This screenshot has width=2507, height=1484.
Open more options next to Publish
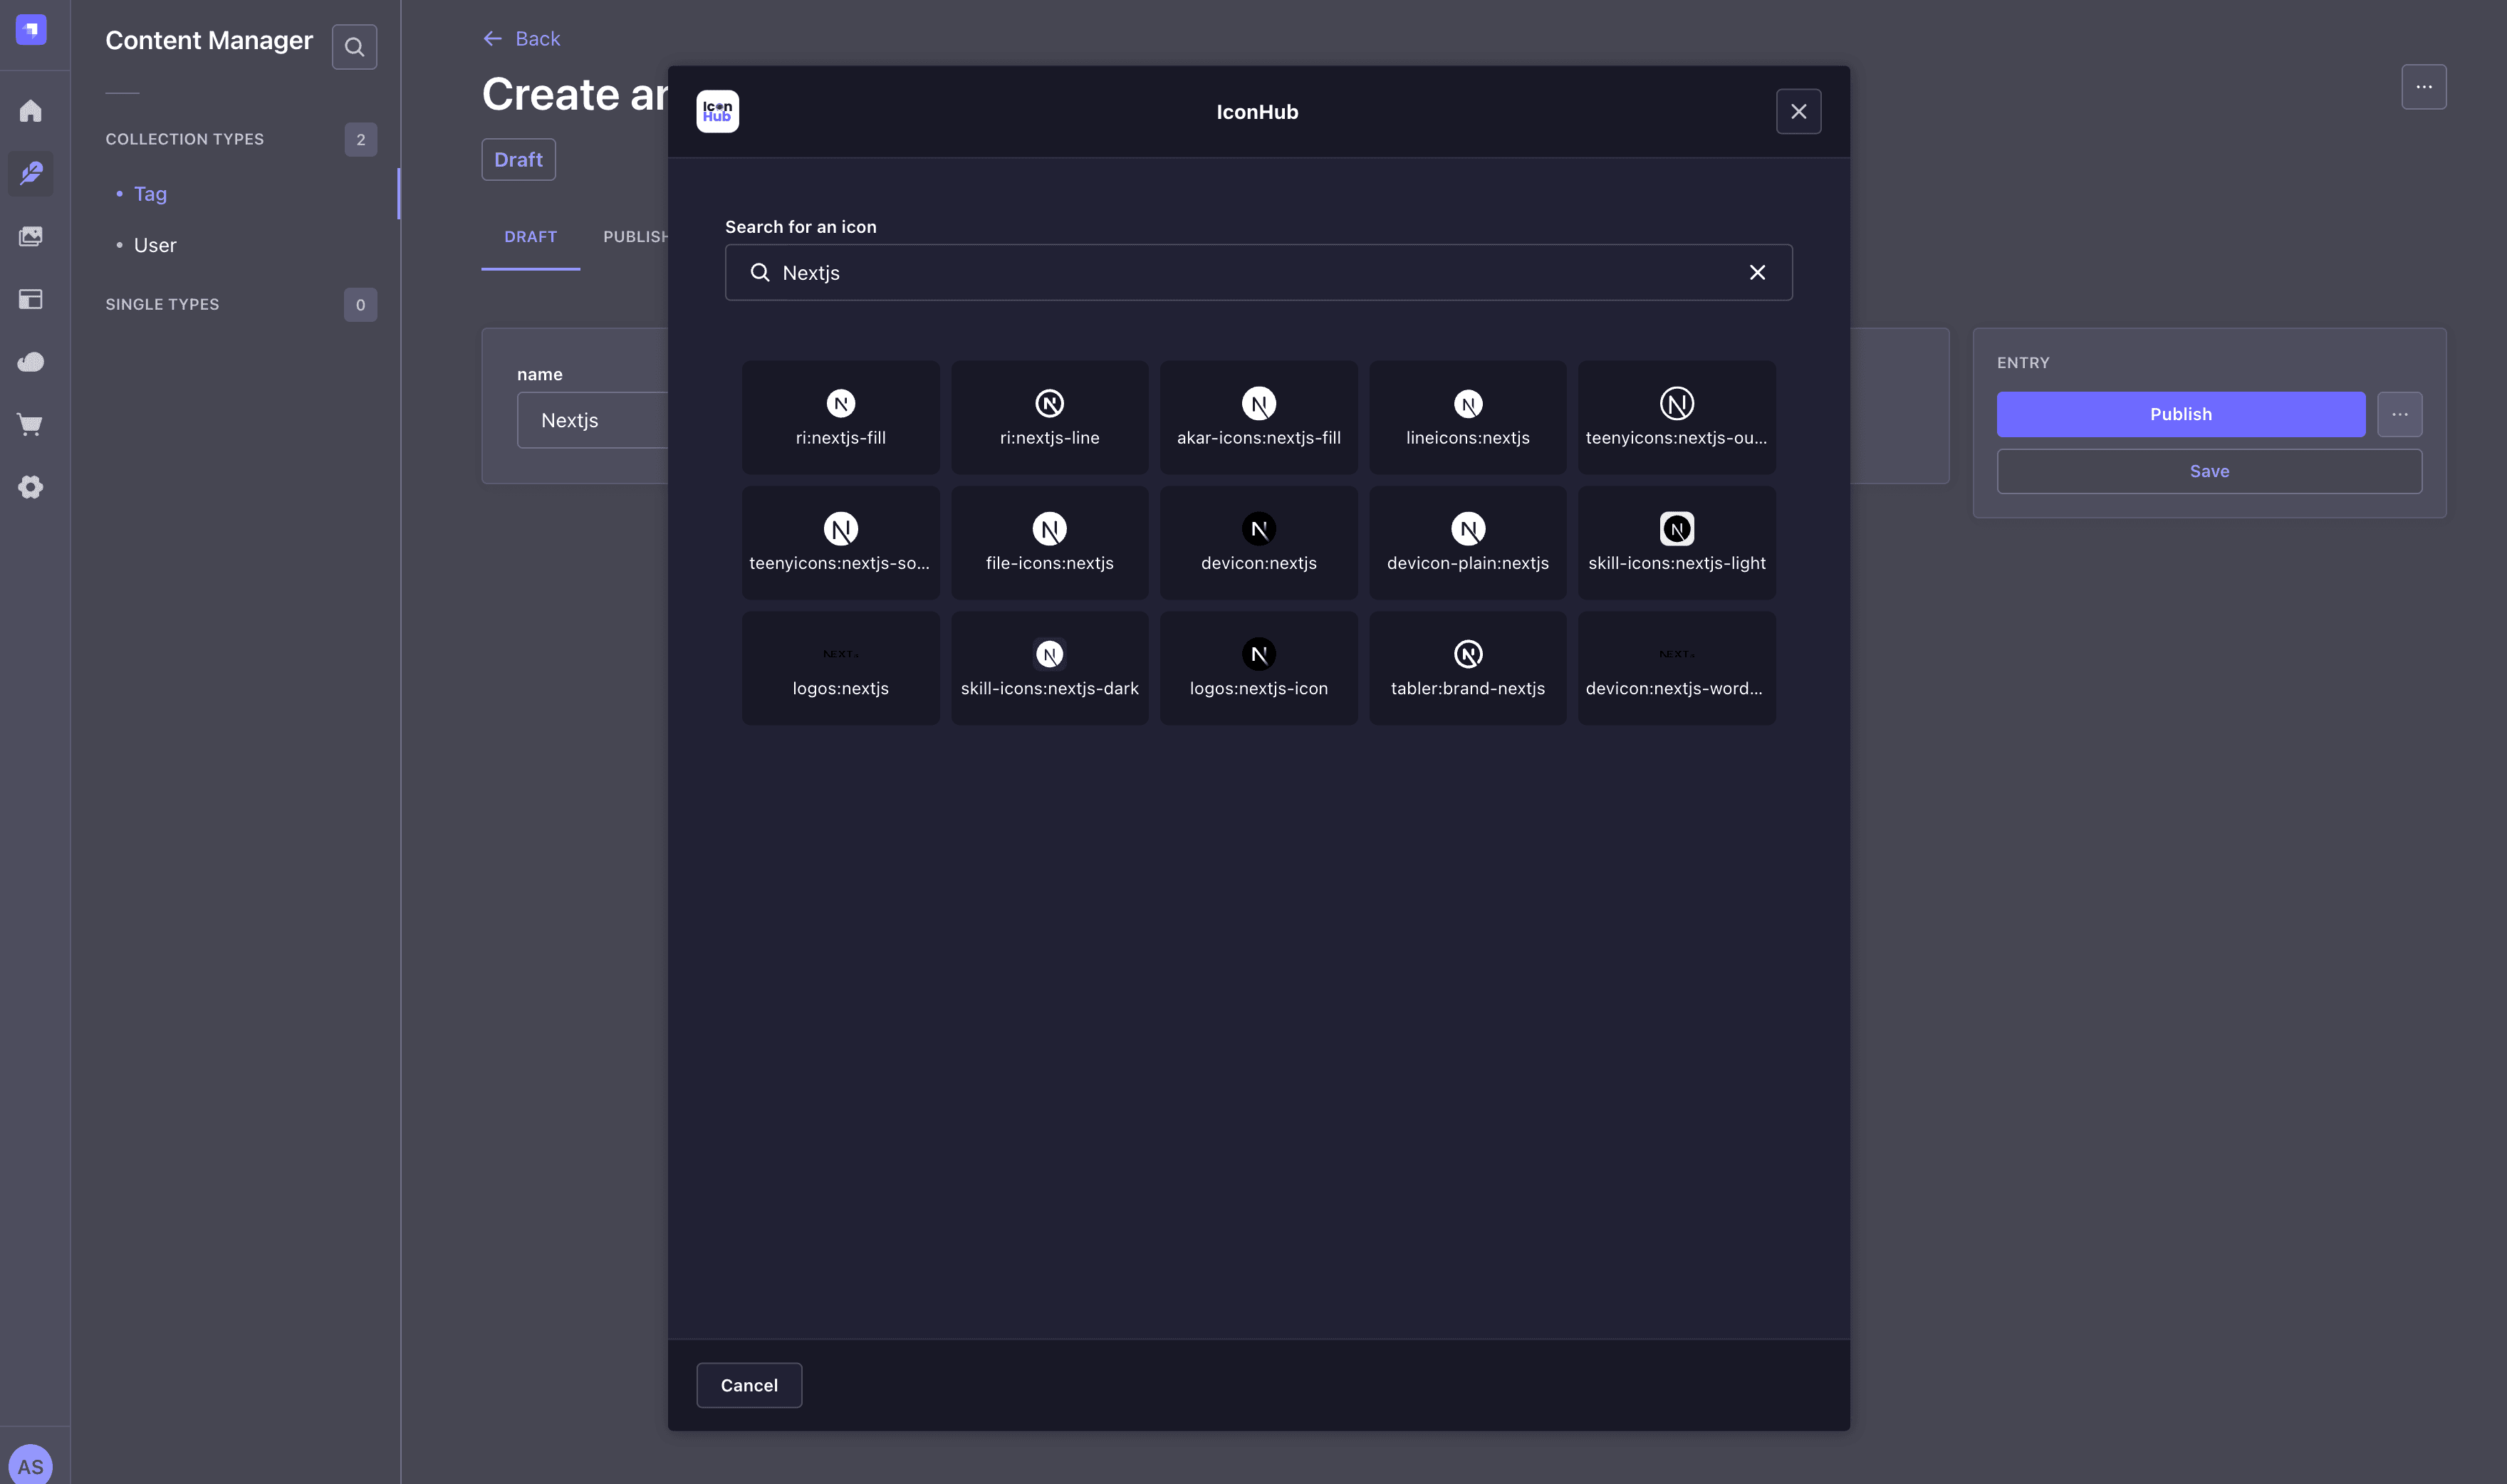click(x=2399, y=414)
